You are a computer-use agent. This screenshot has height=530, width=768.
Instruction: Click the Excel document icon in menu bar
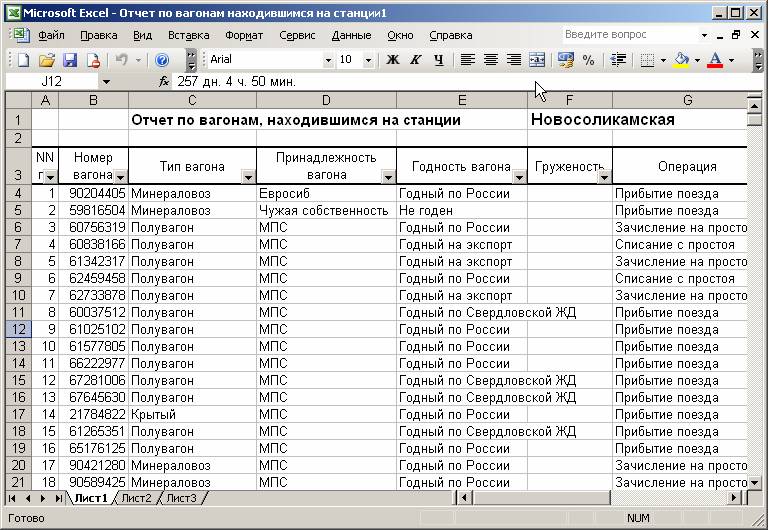click(x=19, y=35)
